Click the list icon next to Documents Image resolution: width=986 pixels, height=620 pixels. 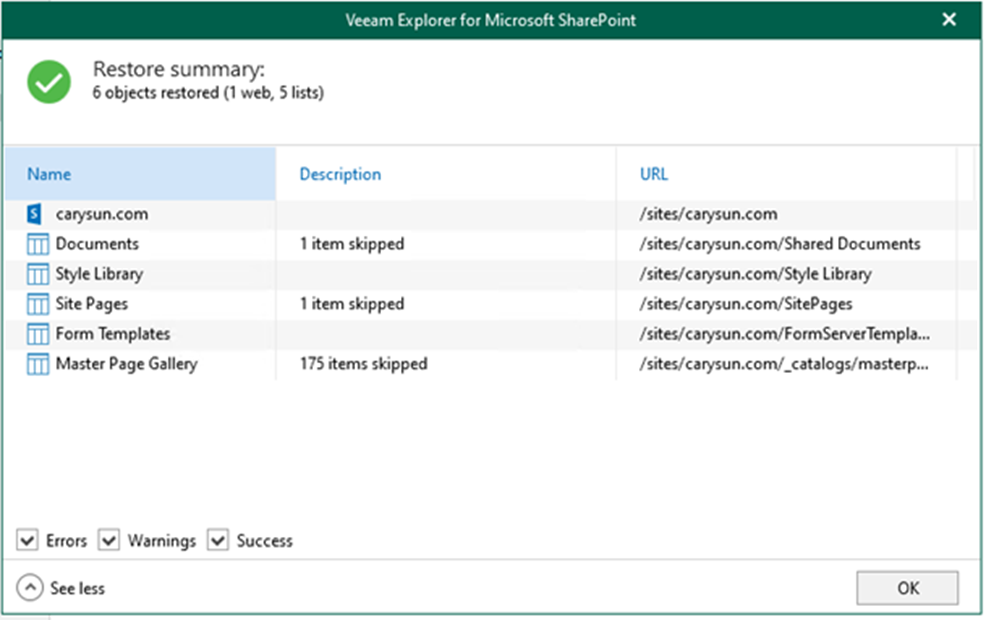[37, 244]
